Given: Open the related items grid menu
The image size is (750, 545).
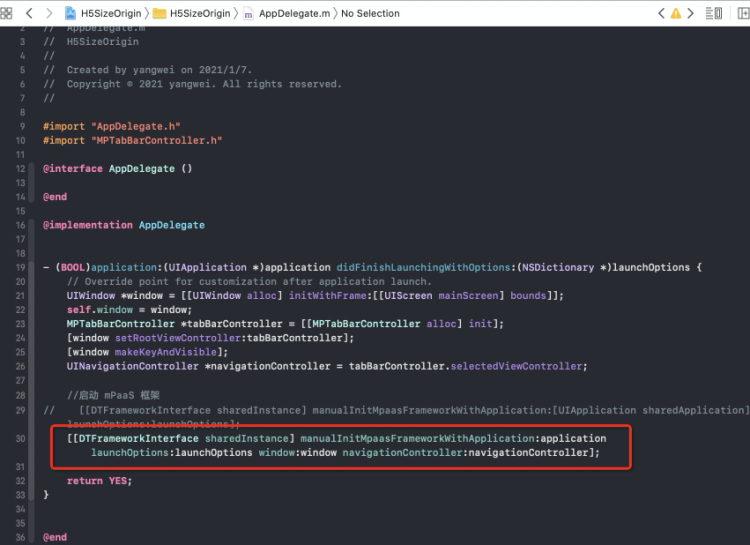Looking at the screenshot, I should [x=6, y=13].
